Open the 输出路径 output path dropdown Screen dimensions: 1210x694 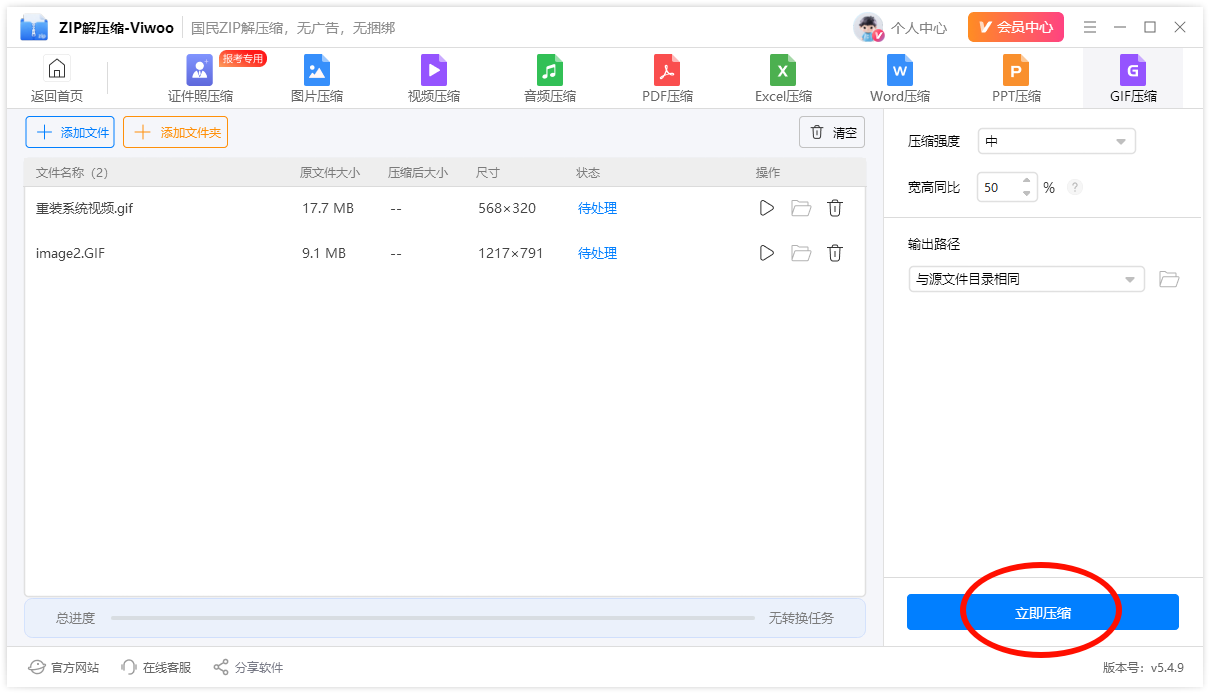(x=1026, y=279)
